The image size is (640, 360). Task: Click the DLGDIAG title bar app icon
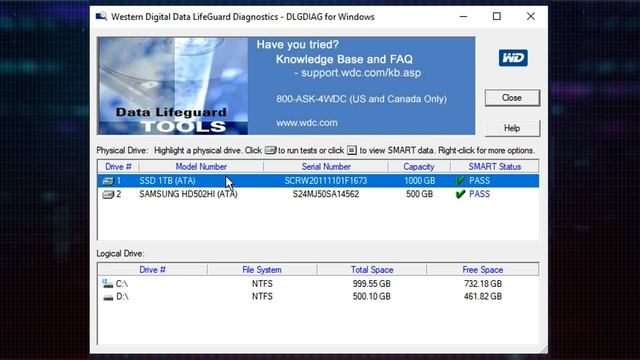coord(101,17)
